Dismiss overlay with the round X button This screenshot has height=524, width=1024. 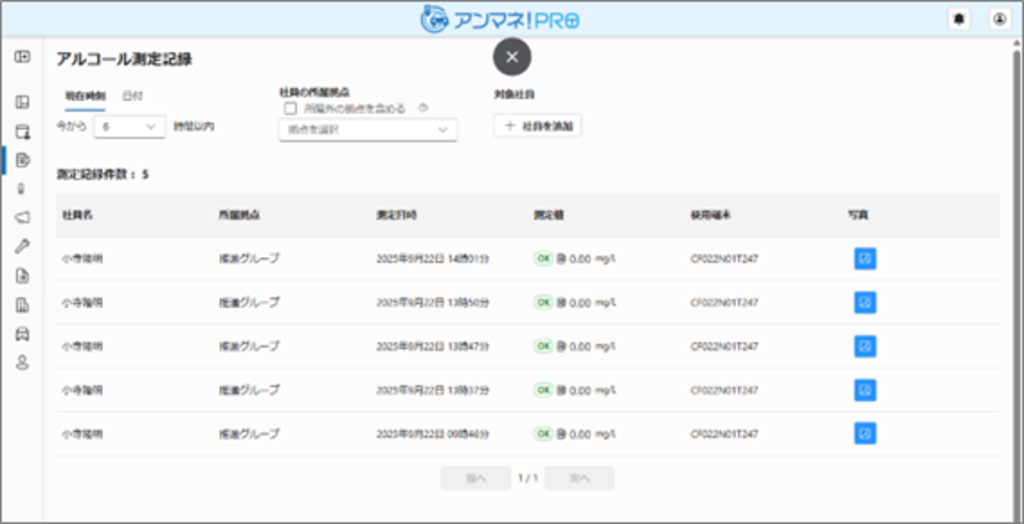512,57
